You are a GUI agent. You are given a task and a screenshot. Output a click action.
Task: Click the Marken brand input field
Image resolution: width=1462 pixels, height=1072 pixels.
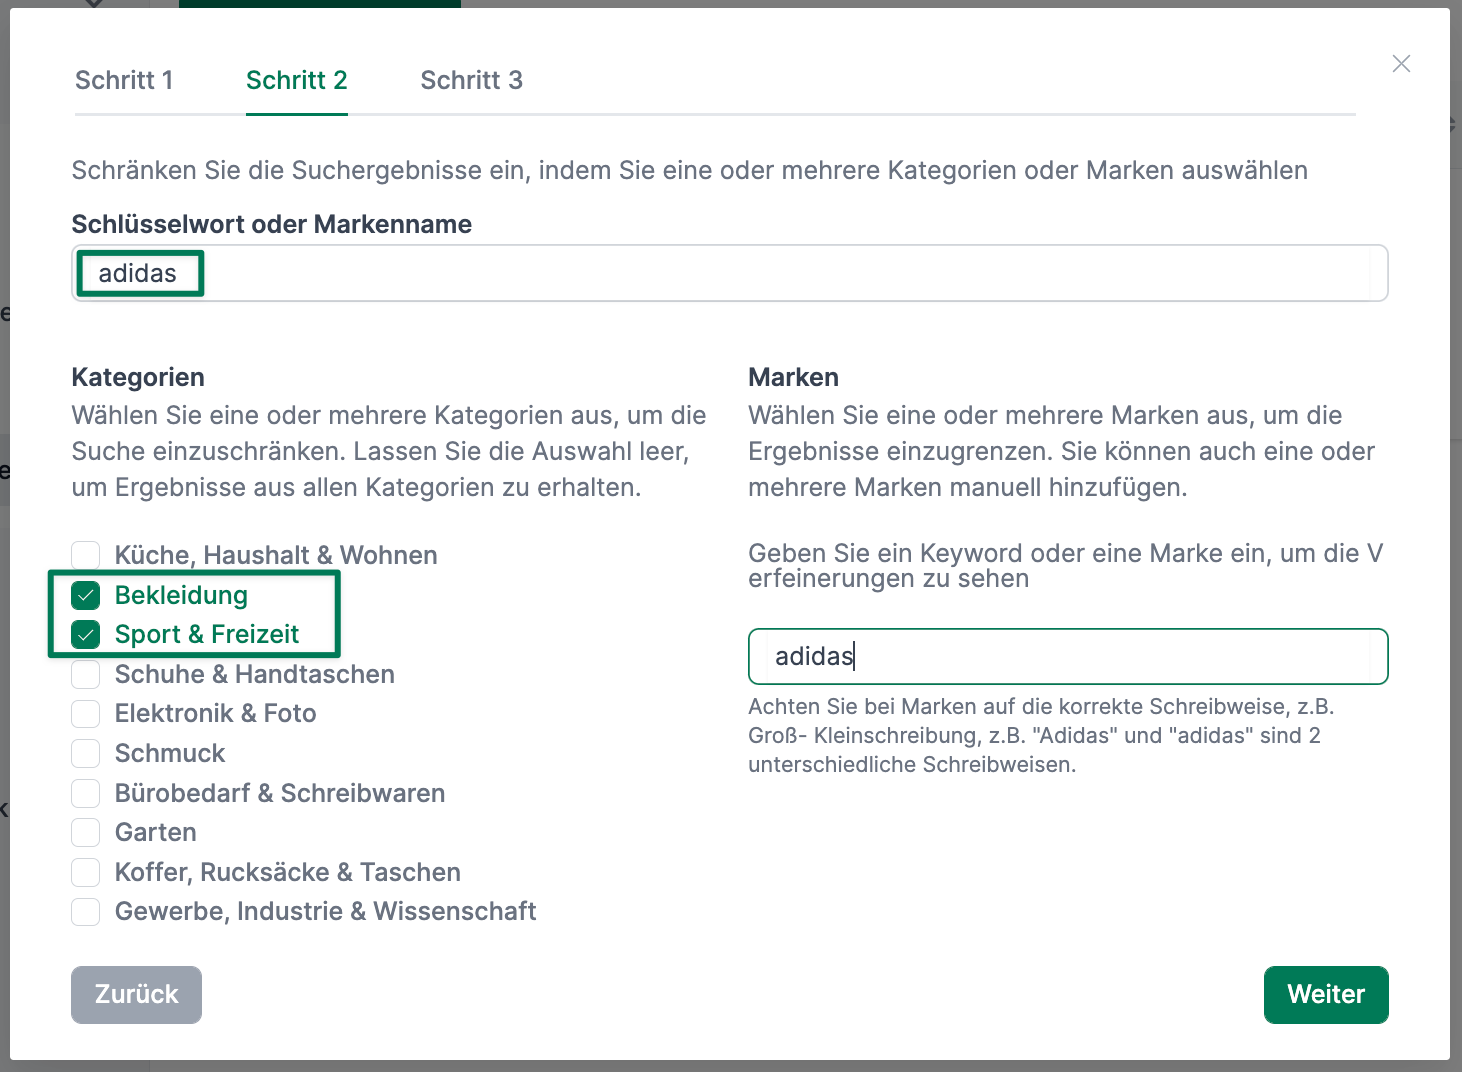pos(1068,656)
